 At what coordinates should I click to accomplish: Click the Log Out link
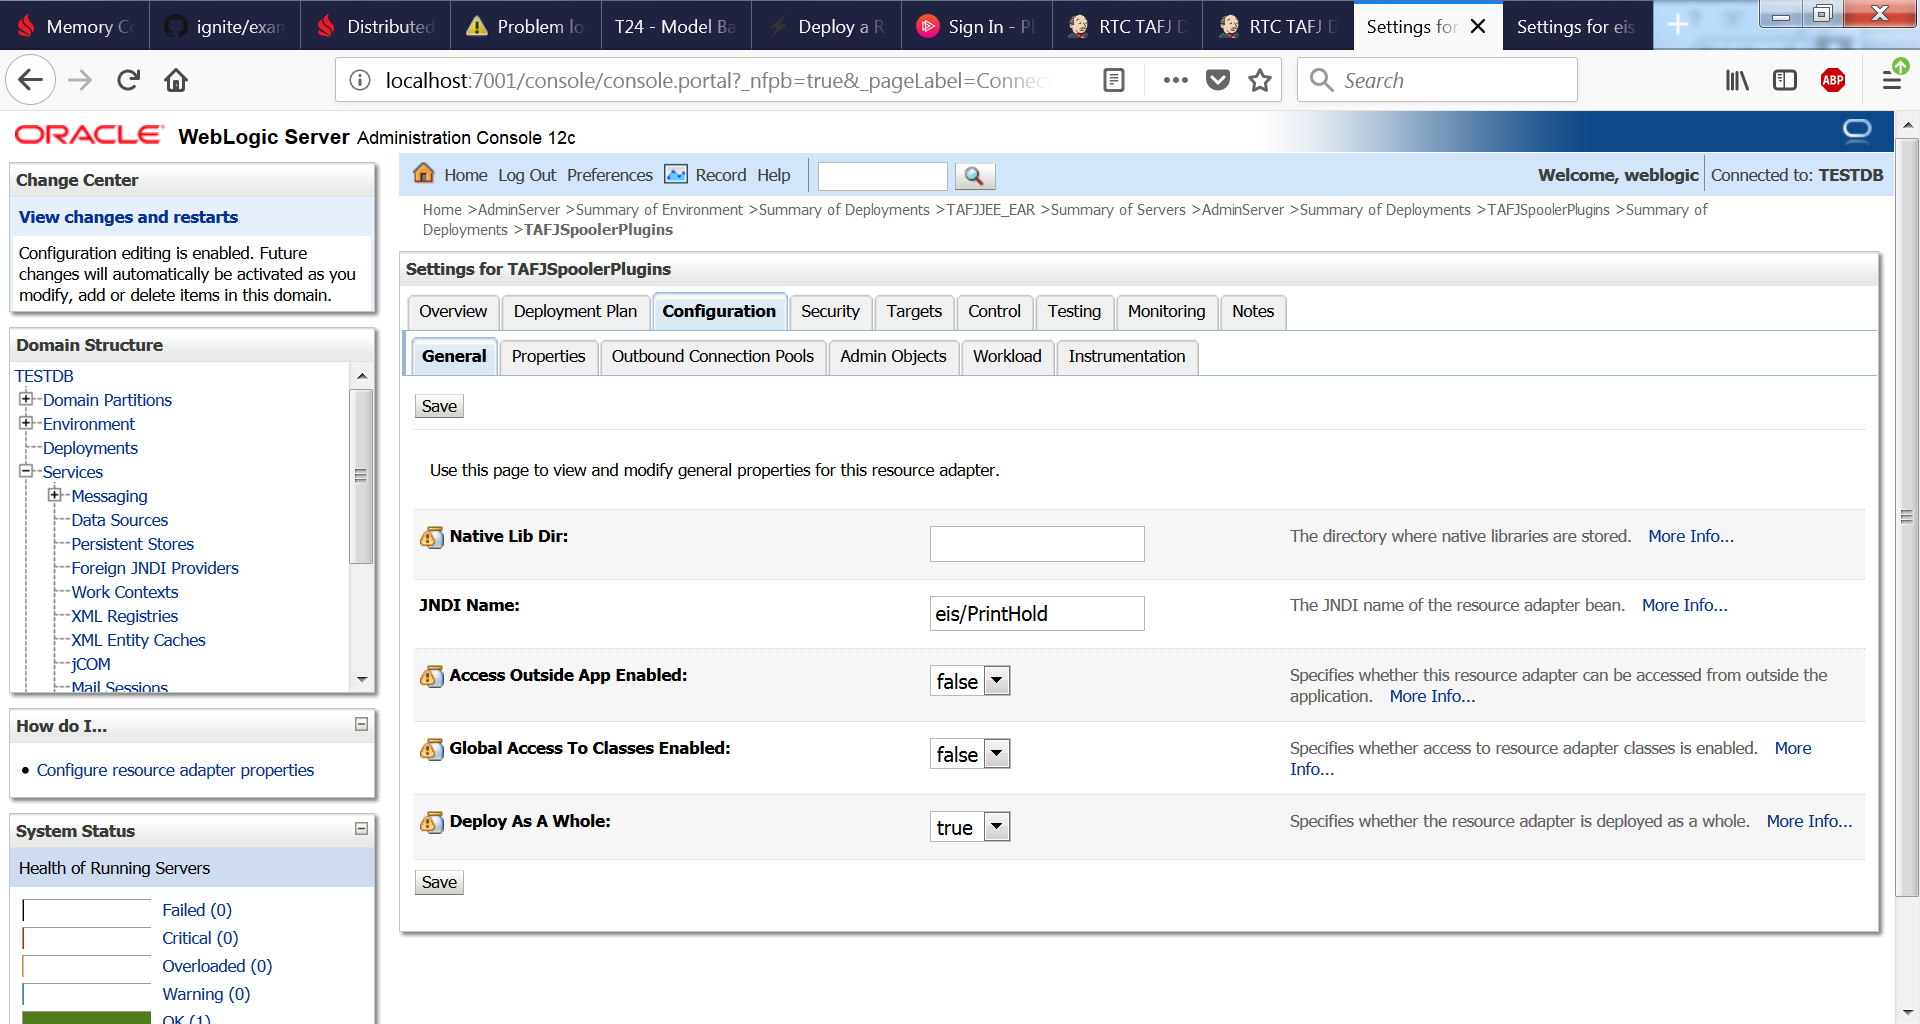[x=527, y=175]
